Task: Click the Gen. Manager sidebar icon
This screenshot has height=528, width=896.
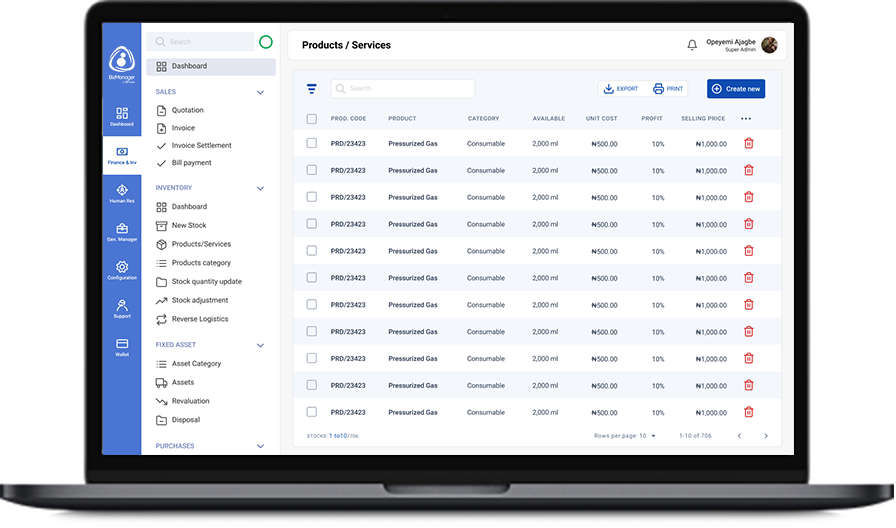Action: (122, 232)
